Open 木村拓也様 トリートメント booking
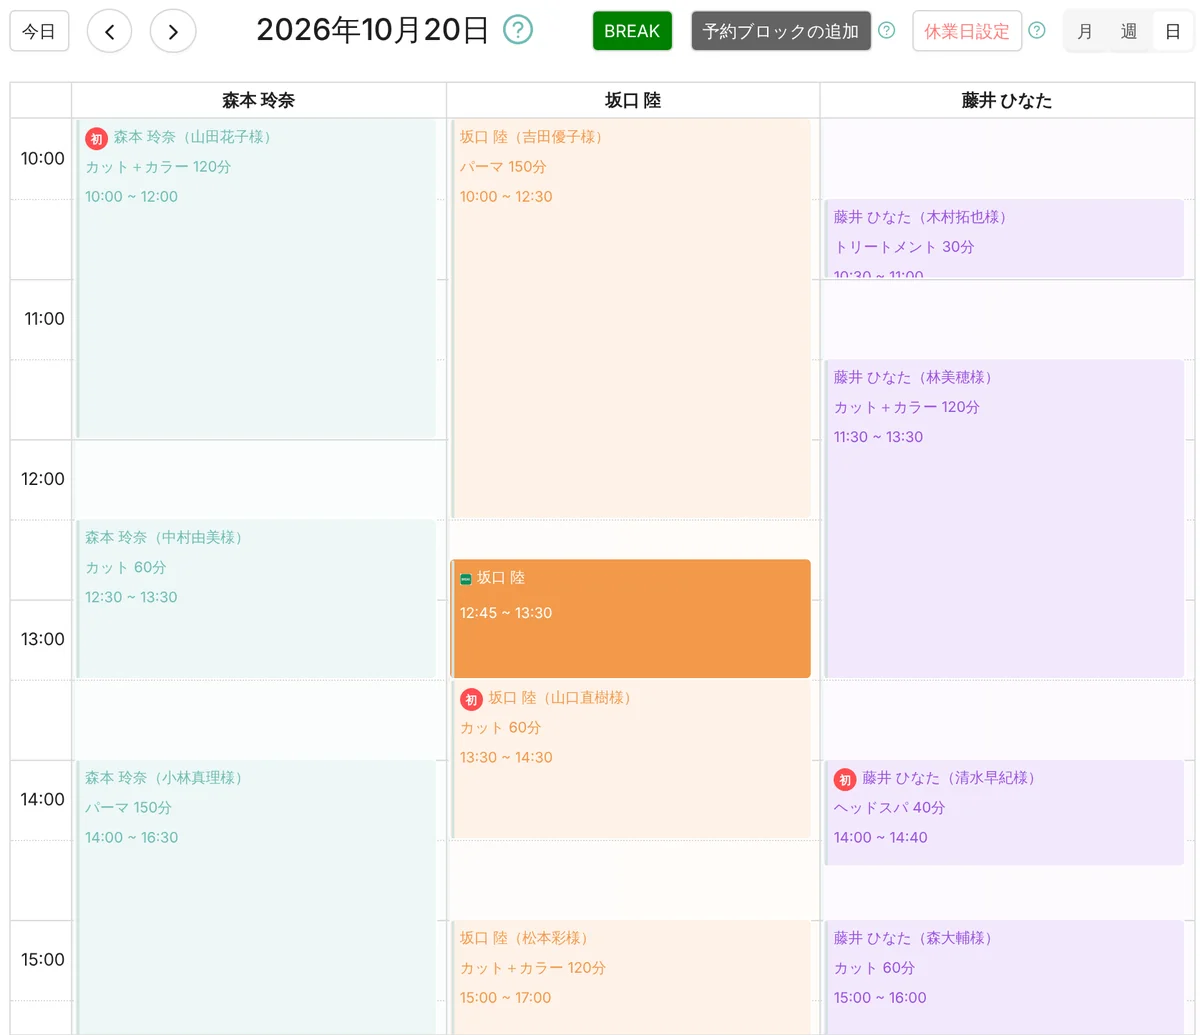 click(1004, 238)
